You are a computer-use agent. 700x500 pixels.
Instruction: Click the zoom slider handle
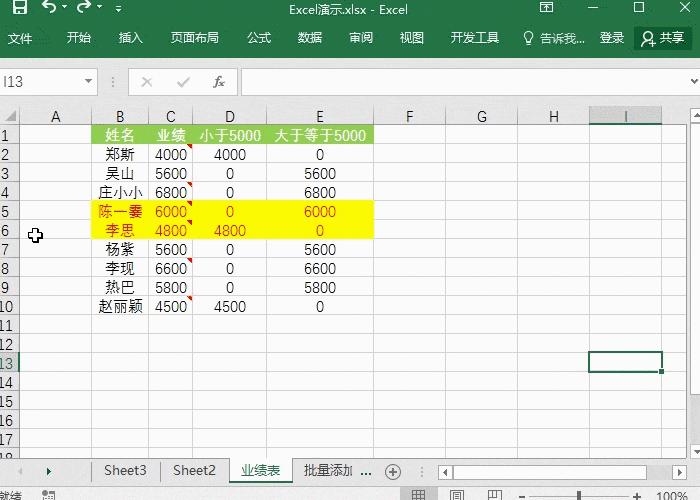coord(579,495)
